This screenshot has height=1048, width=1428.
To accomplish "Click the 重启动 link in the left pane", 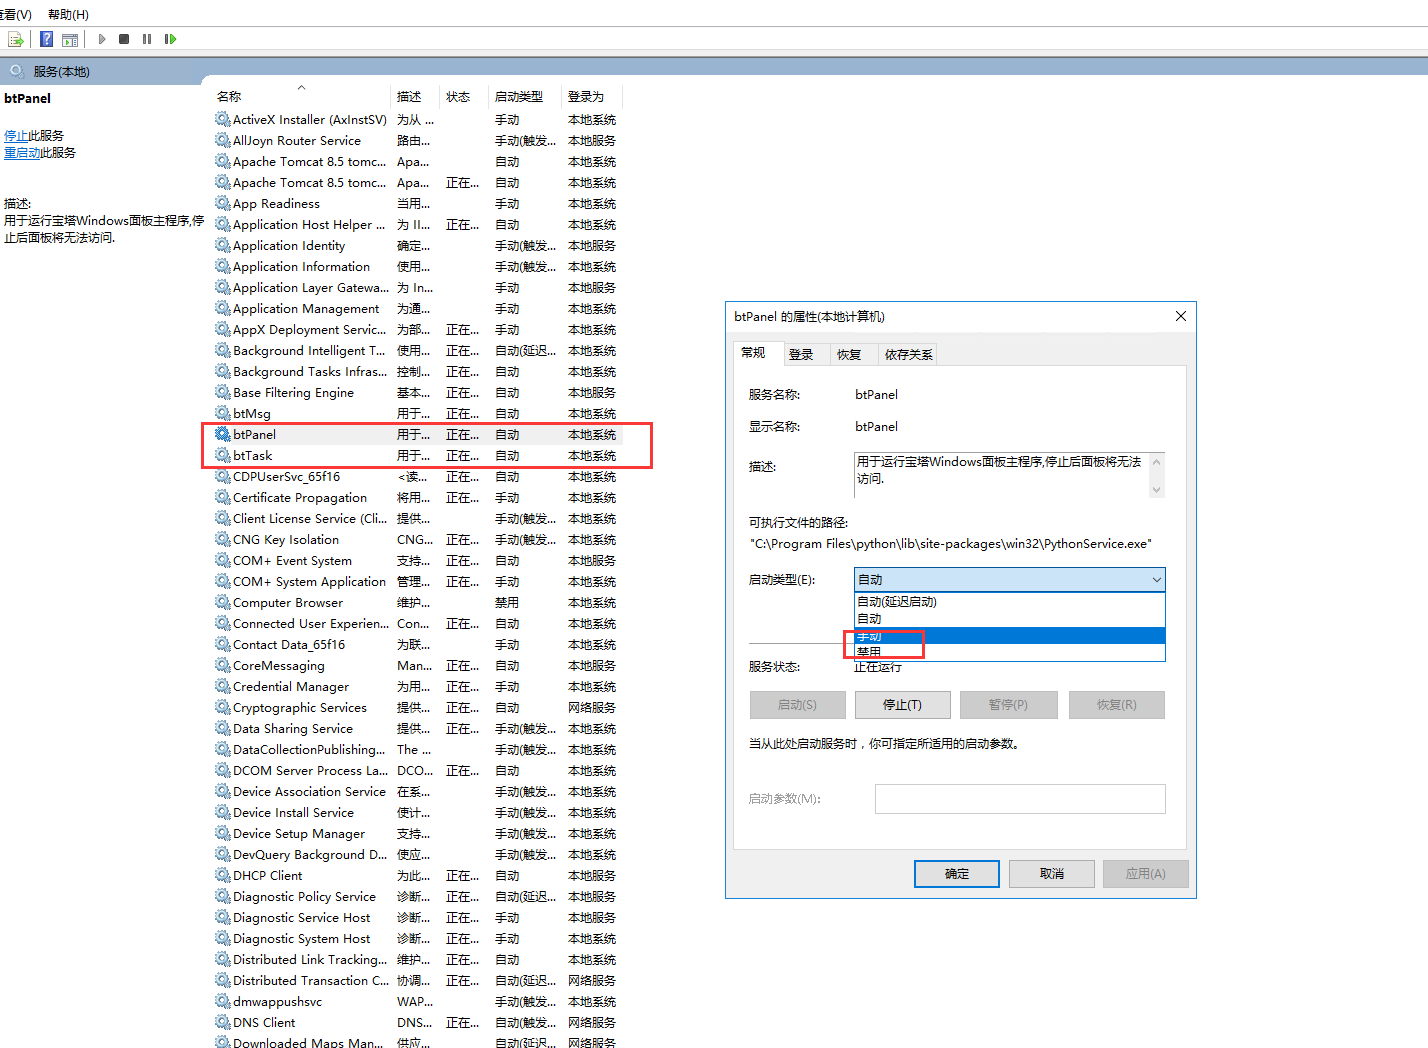I will 22,153.
